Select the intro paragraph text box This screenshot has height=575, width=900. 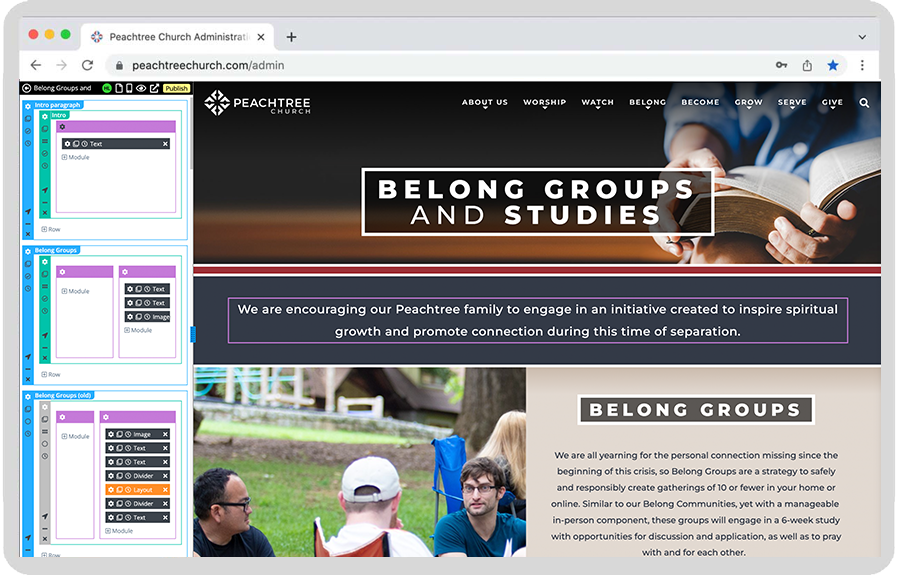[537, 320]
